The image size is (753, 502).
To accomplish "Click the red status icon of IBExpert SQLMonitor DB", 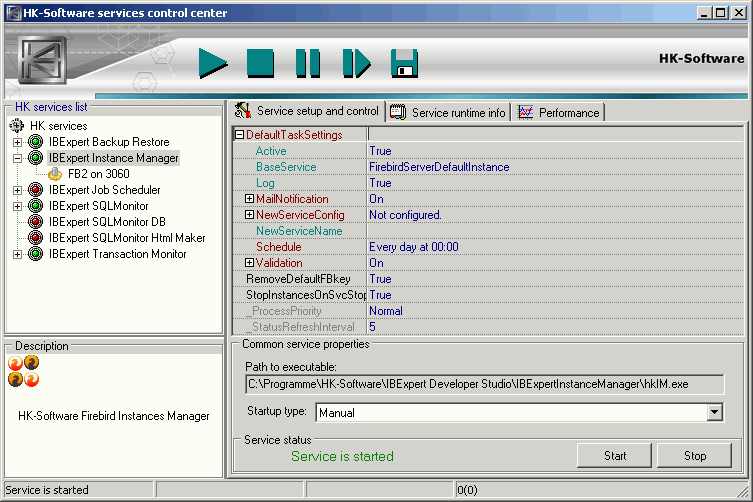I will tap(35, 221).
